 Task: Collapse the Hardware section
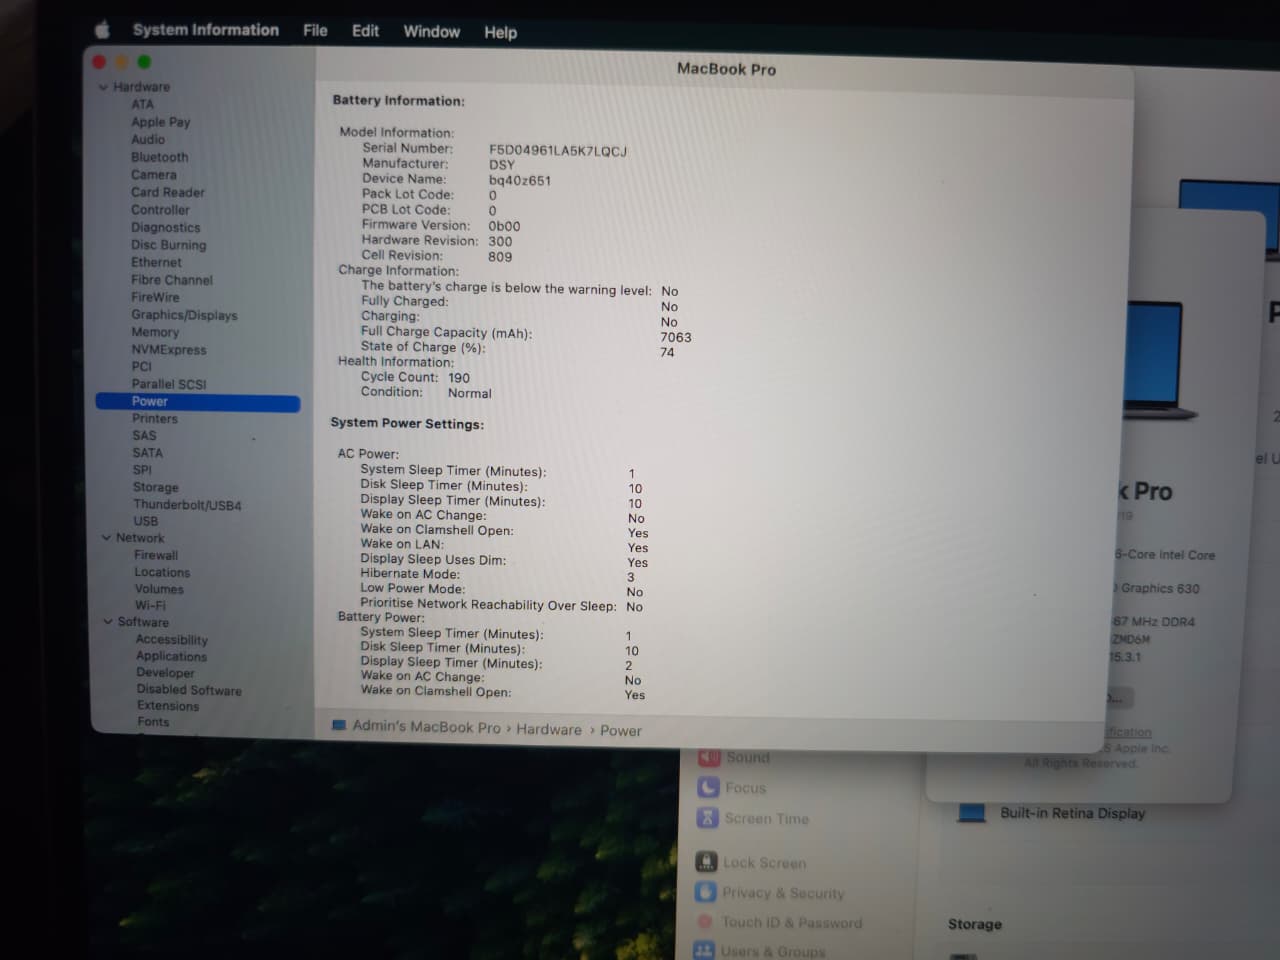(x=103, y=87)
